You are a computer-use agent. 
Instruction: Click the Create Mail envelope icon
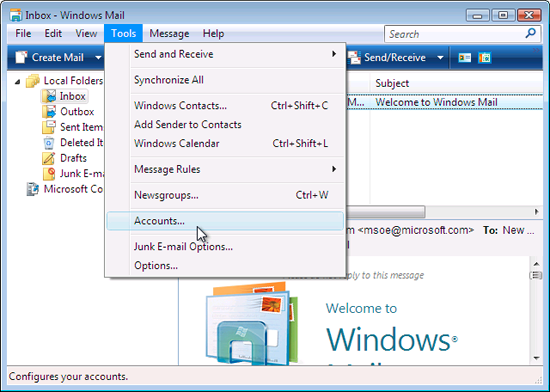21,58
